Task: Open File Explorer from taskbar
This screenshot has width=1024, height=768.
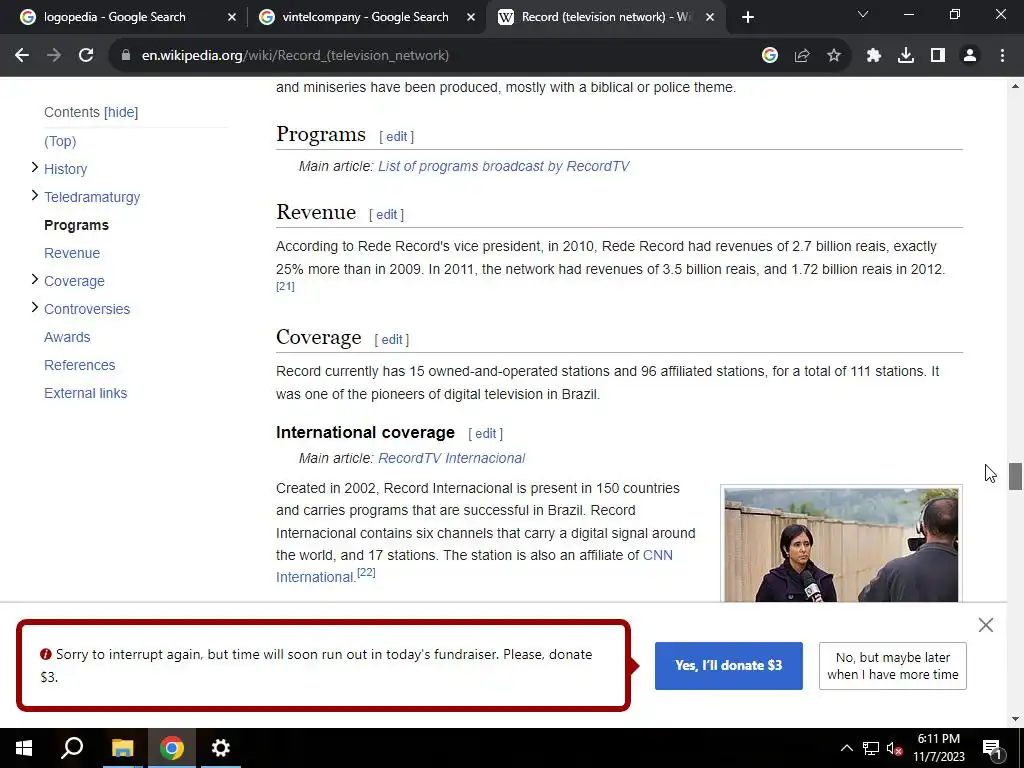Action: [x=122, y=748]
